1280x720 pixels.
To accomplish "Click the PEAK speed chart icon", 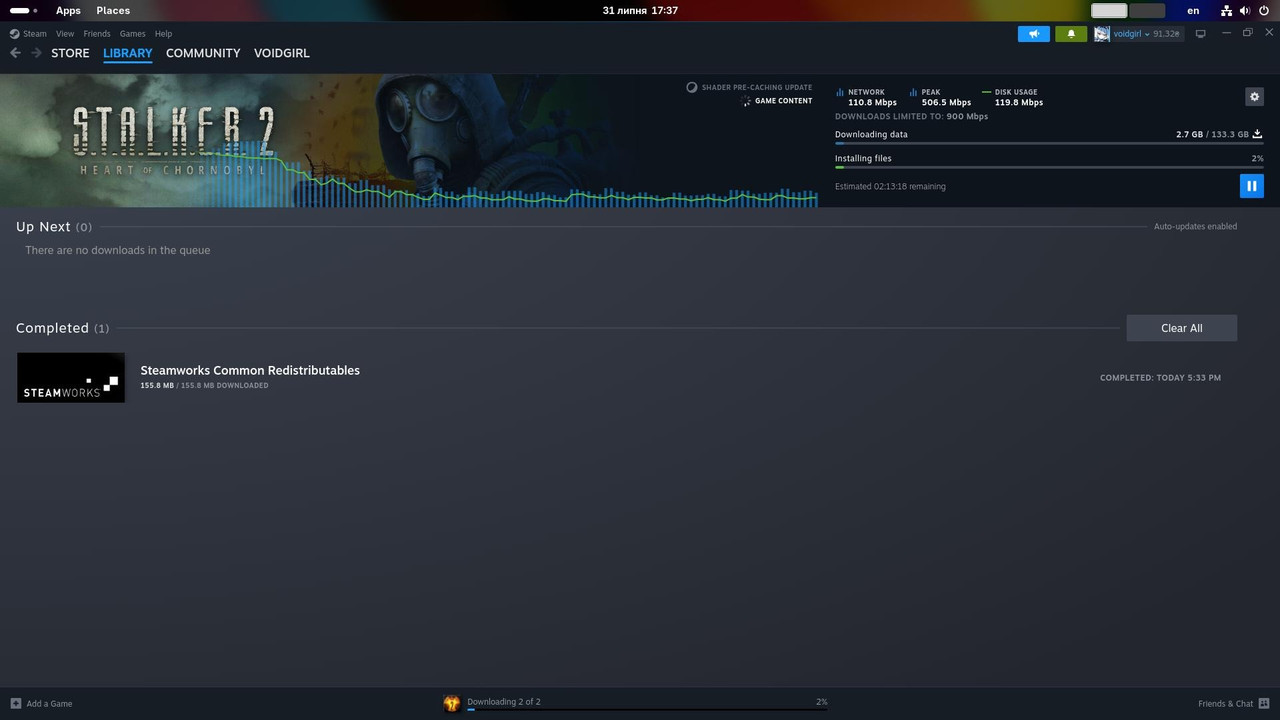I will click(x=913, y=92).
